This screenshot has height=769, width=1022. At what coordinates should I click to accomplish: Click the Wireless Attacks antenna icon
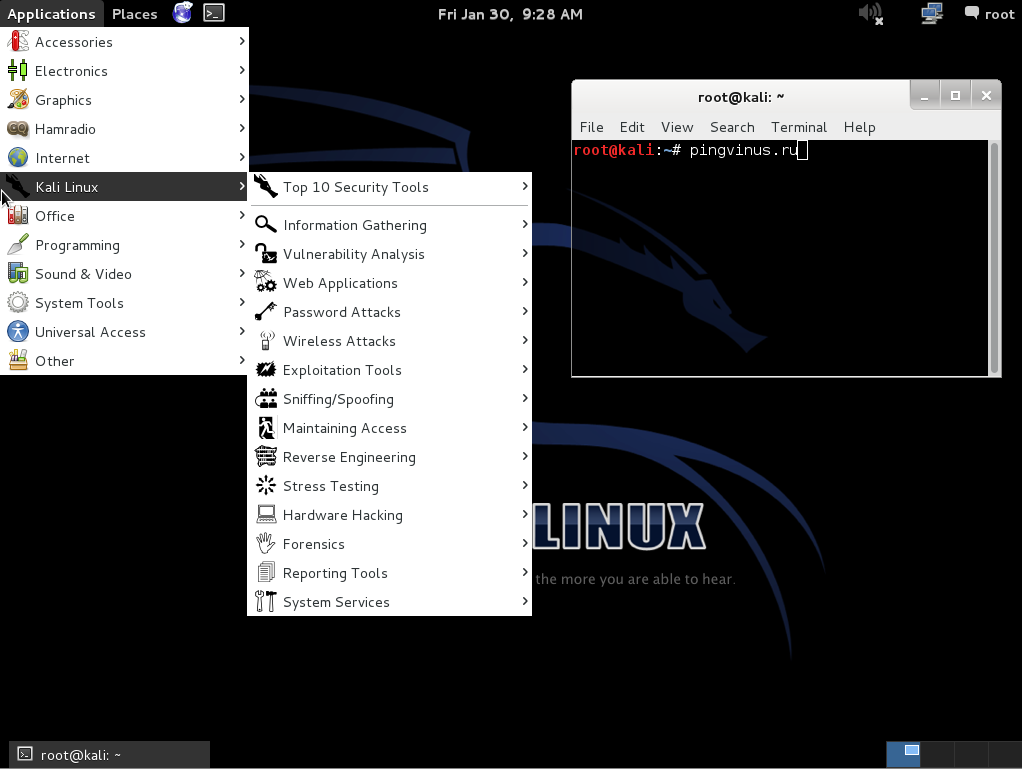point(265,341)
